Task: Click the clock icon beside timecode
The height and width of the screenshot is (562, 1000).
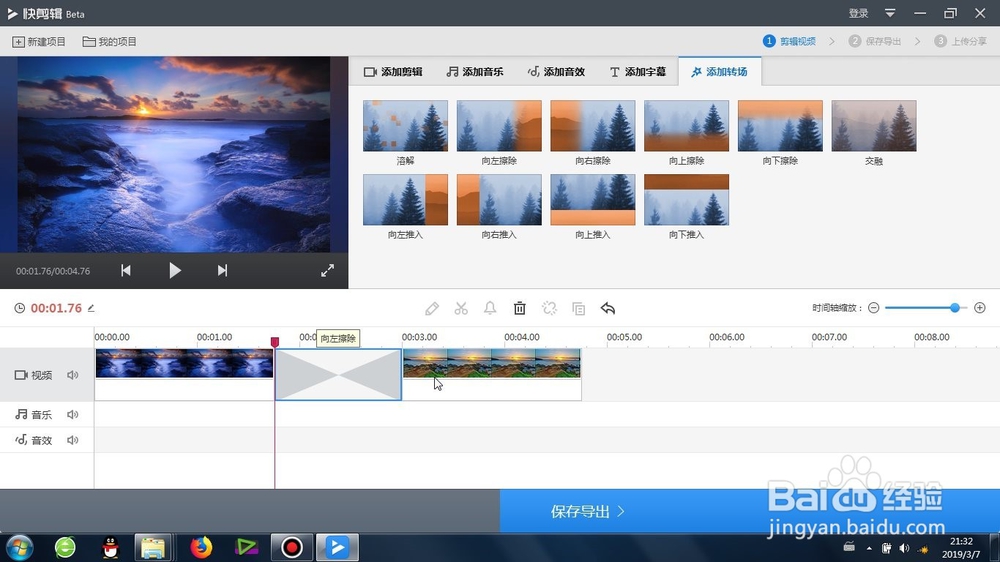Action: point(20,308)
